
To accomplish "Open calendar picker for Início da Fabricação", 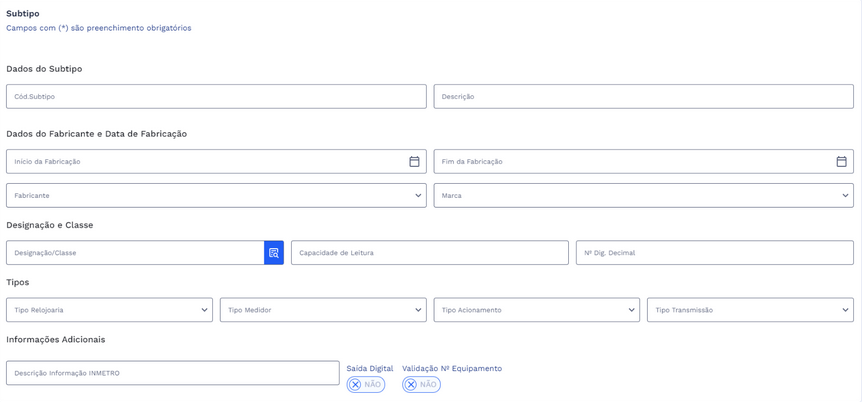I will [x=414, y=162].
